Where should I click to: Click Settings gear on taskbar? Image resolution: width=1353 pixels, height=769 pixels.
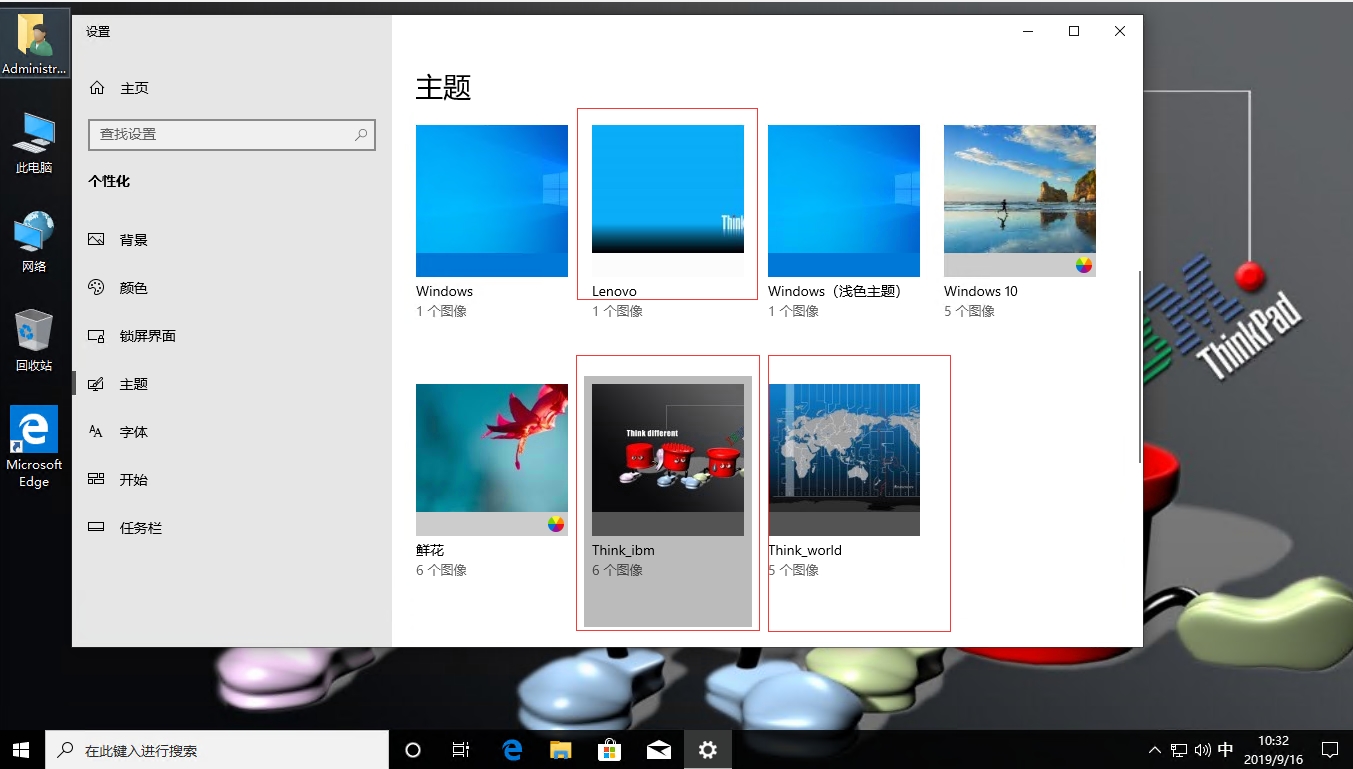[708, 750]
